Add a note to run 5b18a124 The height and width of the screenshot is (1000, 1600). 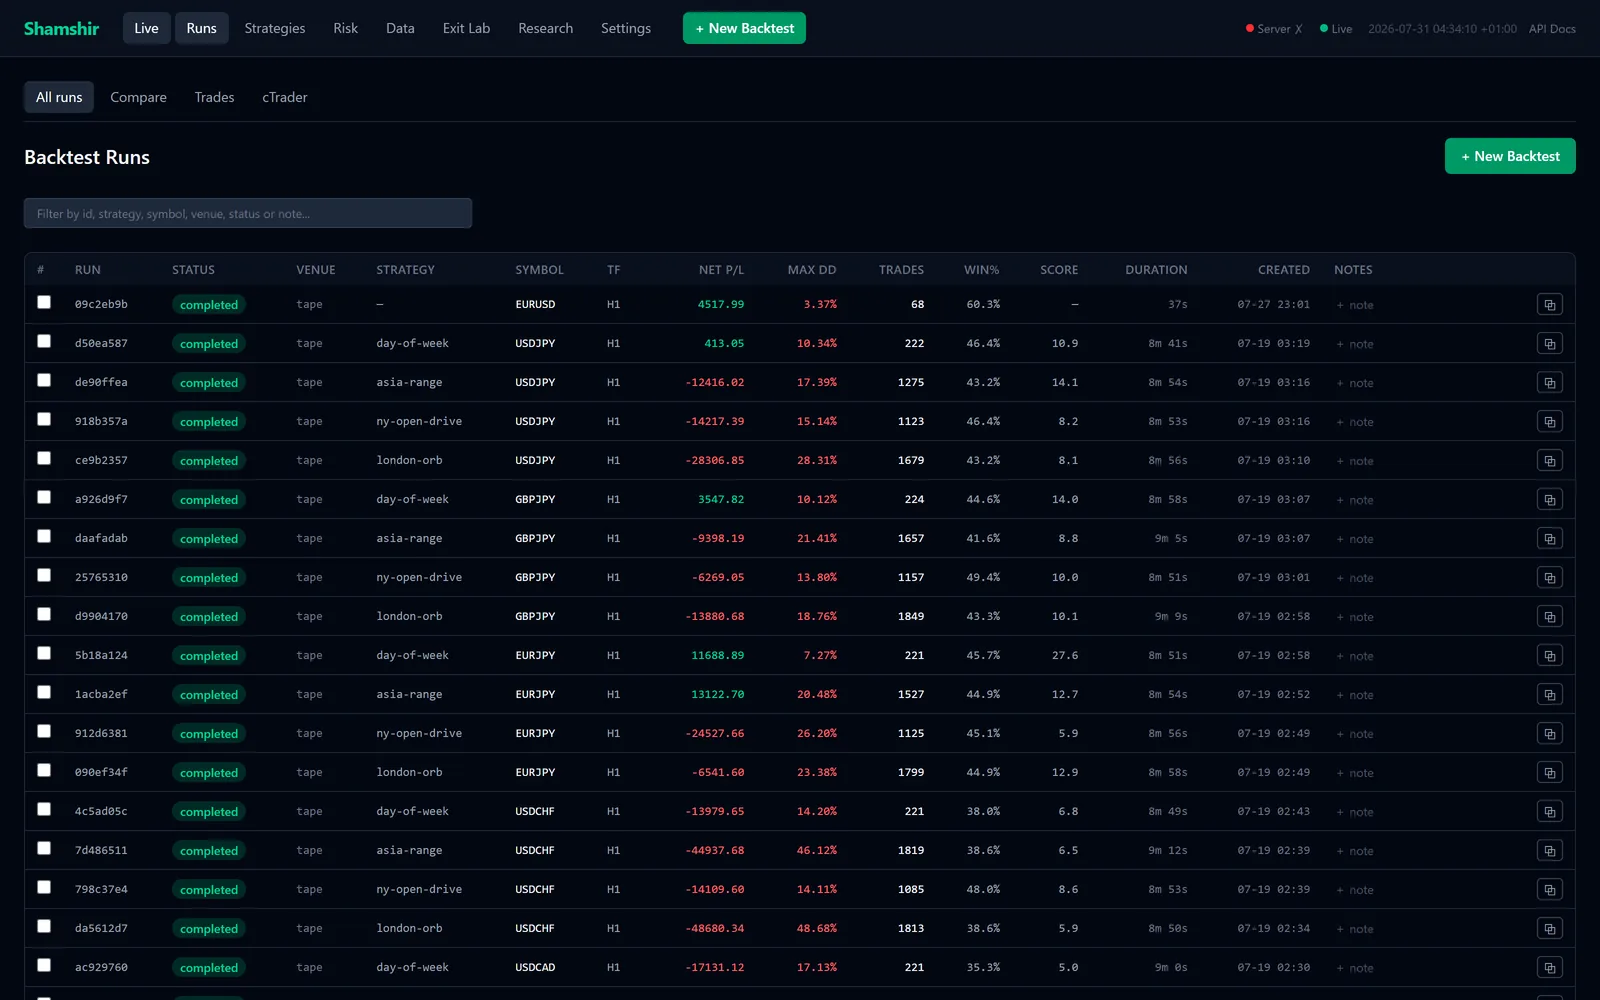click(1355, 656)
